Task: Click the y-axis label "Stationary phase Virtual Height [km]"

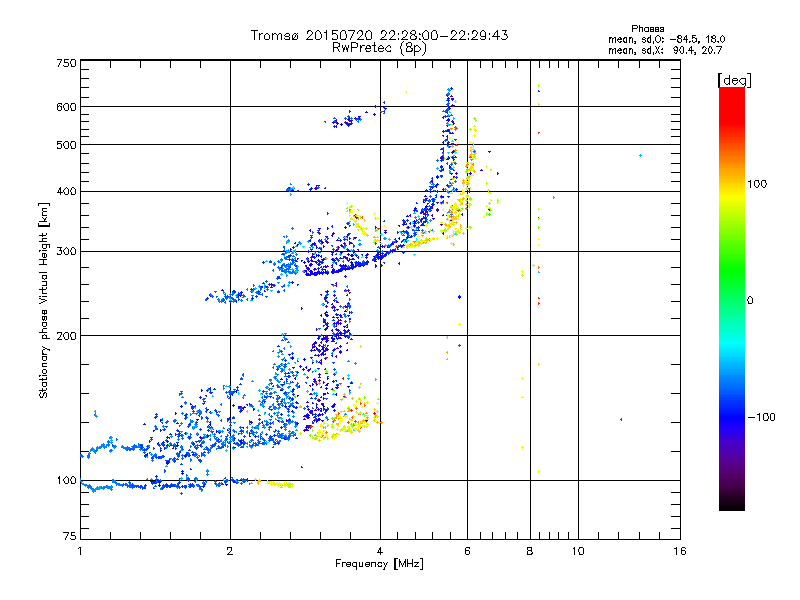Action: 44,300
